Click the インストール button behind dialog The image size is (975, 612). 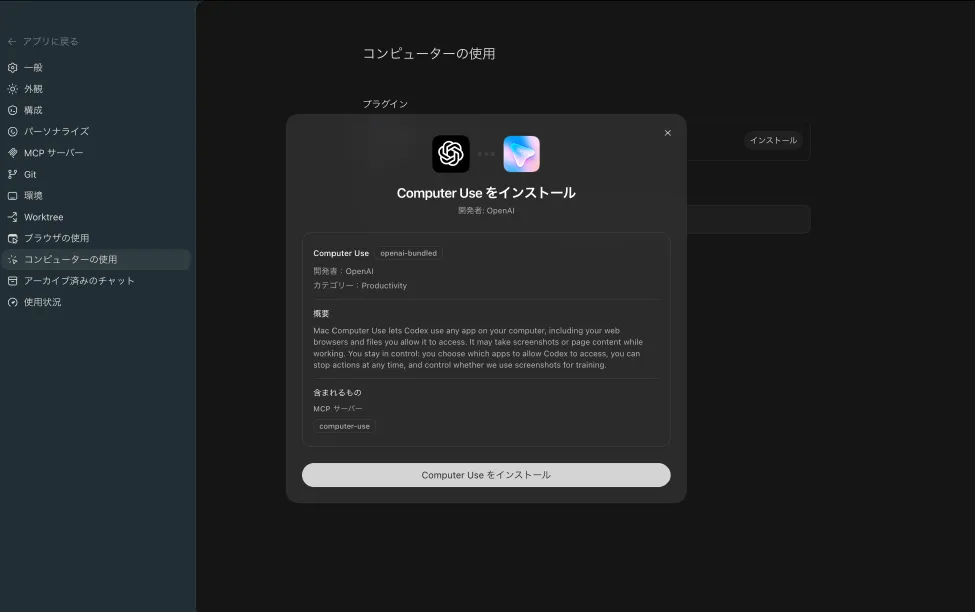click(x=773, y=141)
